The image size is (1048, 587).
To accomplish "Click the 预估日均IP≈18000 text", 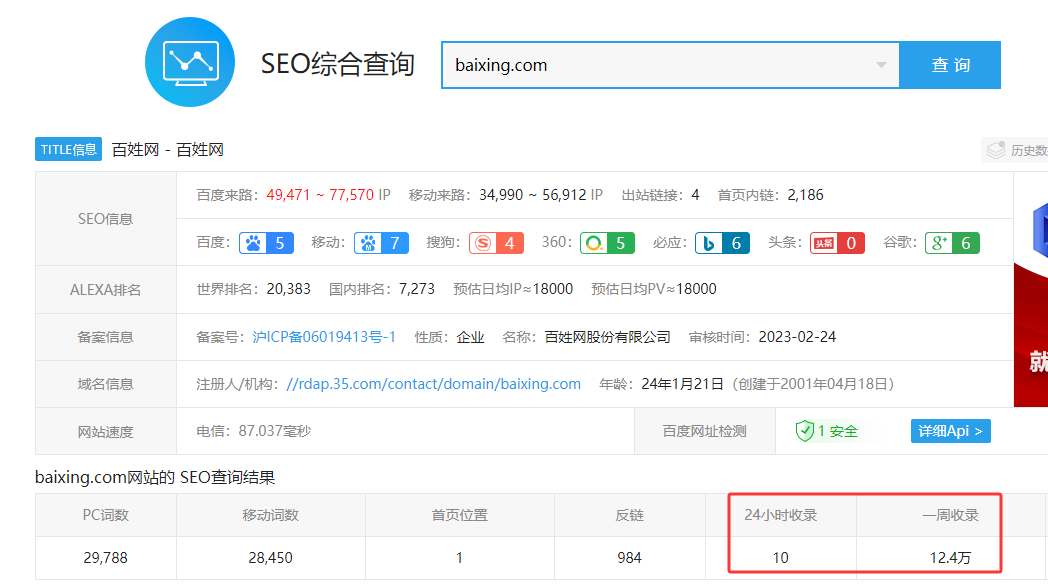I will 513,289.
